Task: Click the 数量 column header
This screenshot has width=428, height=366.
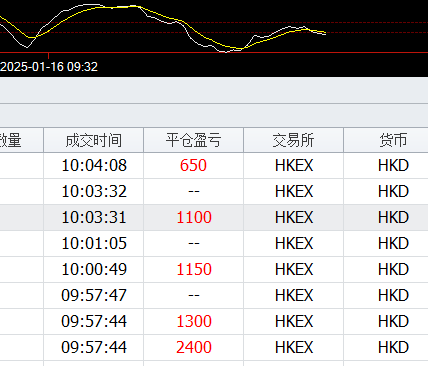Action: (x=21, y=140)
